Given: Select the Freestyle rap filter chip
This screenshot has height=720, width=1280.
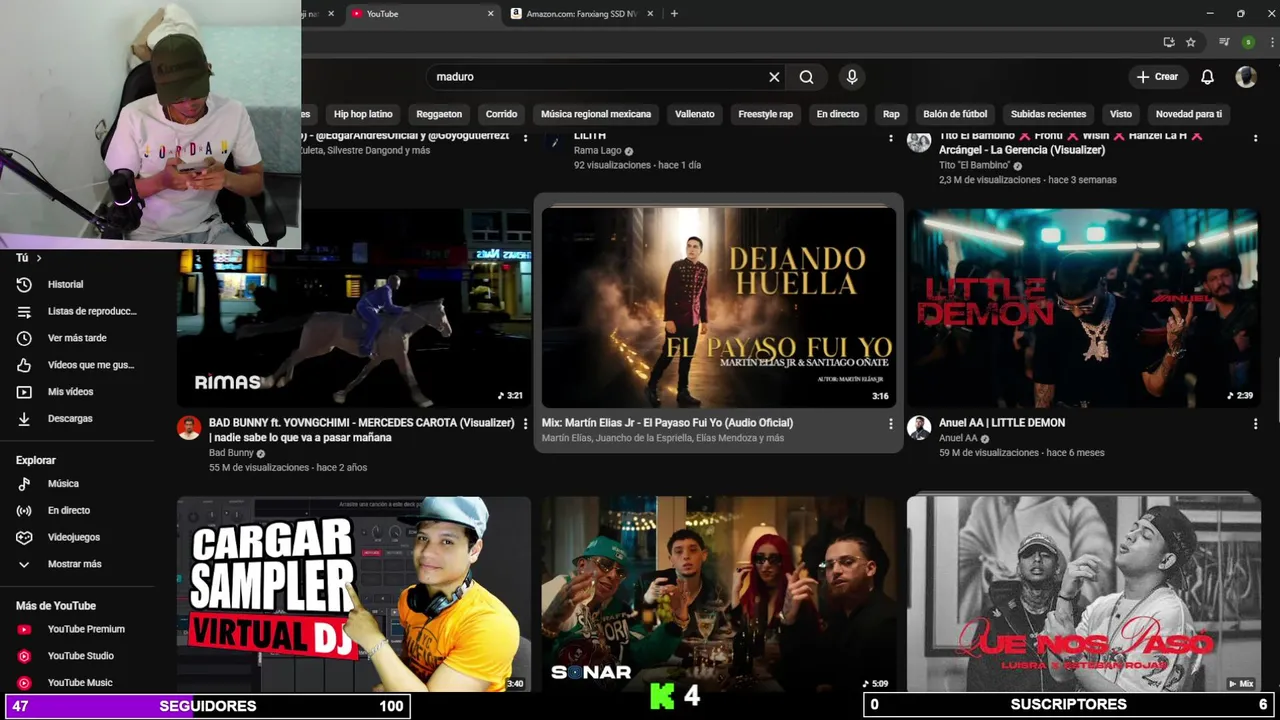Looking at the screenshot, I should click(765, 114).
